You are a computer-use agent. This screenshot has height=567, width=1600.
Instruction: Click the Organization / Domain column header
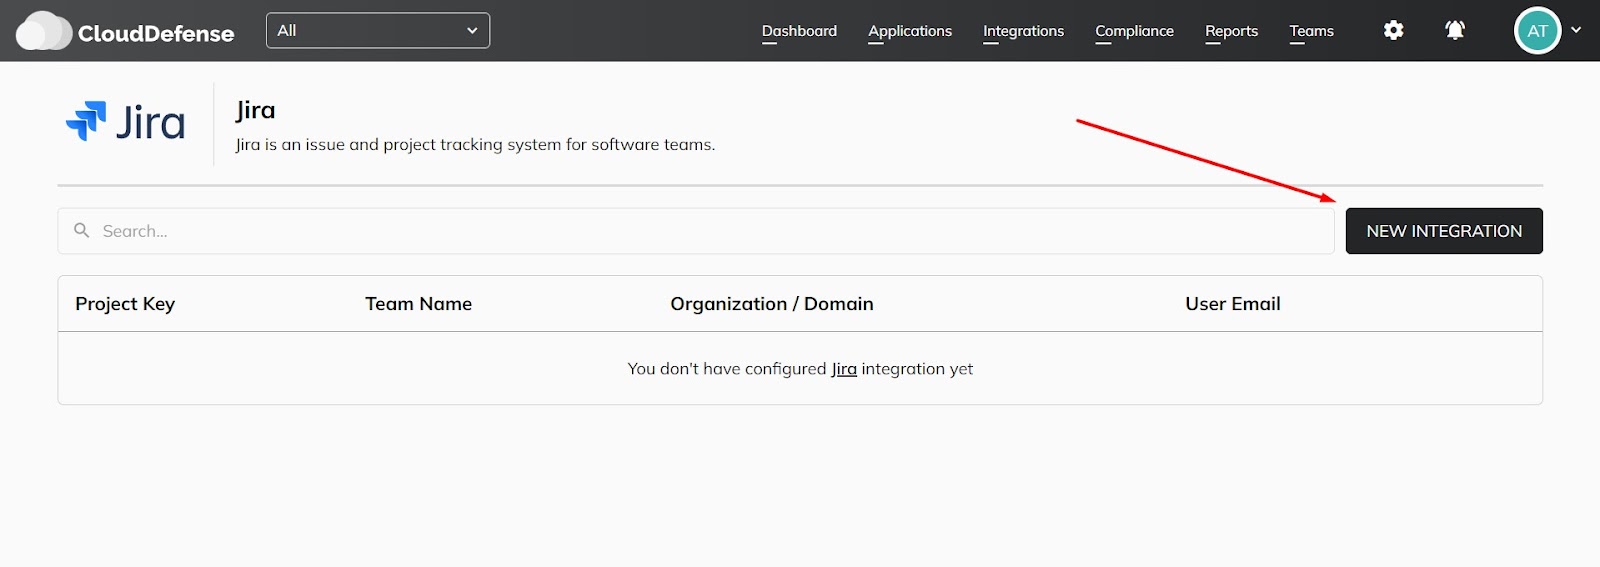point(772,304)
